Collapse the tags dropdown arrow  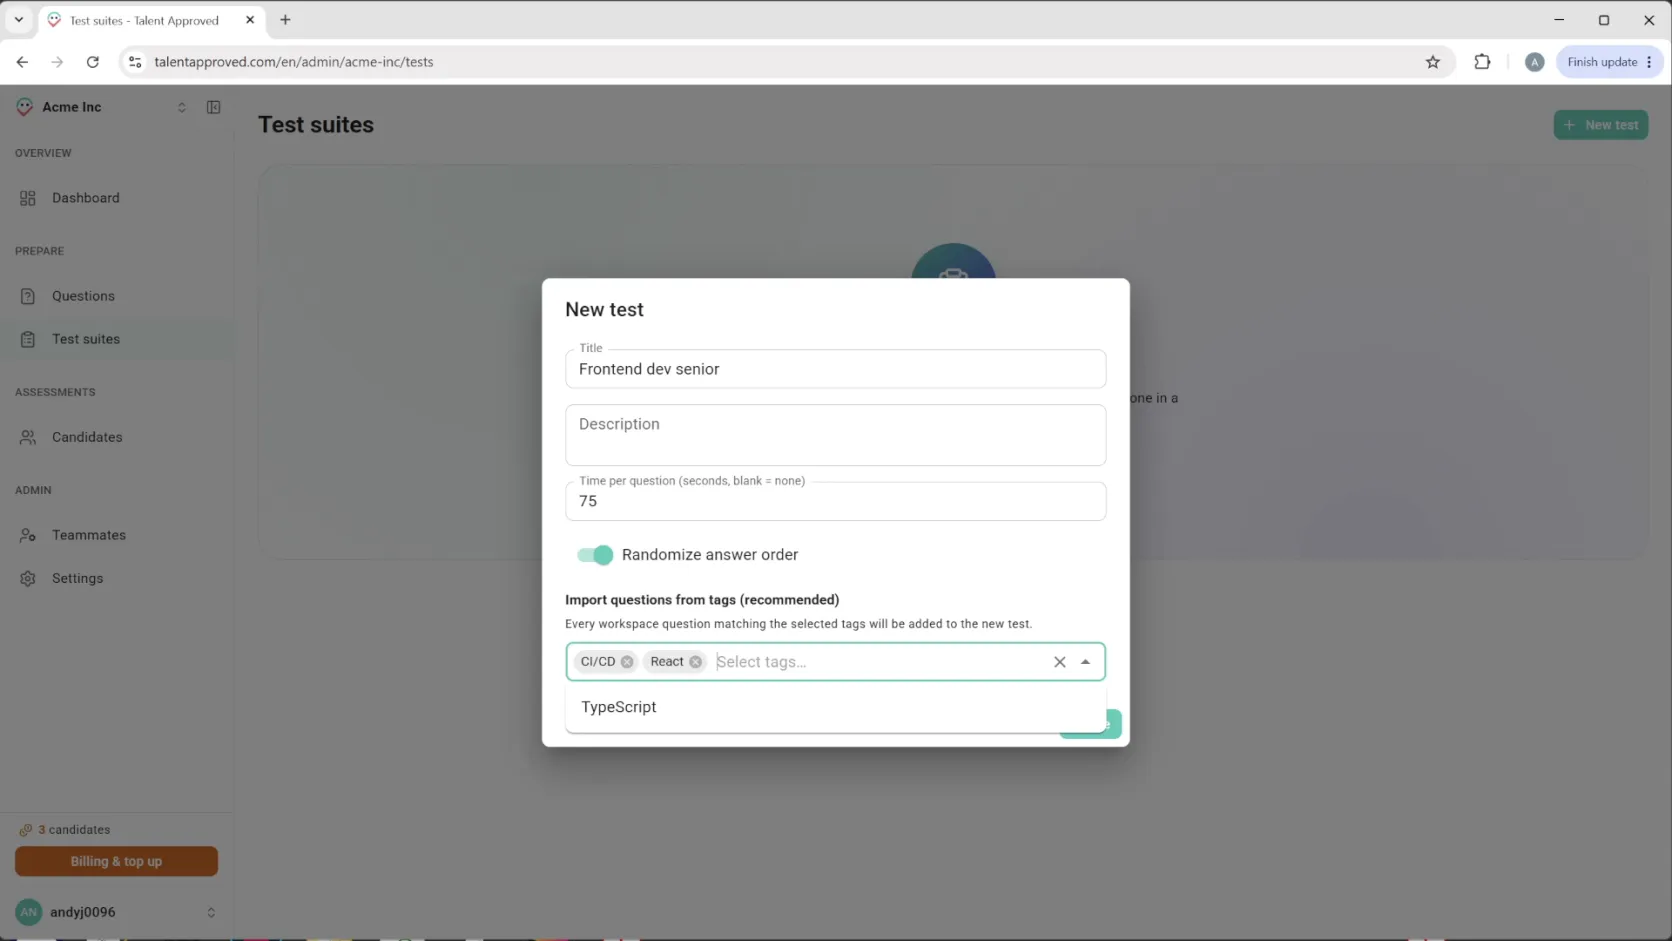1085,662
